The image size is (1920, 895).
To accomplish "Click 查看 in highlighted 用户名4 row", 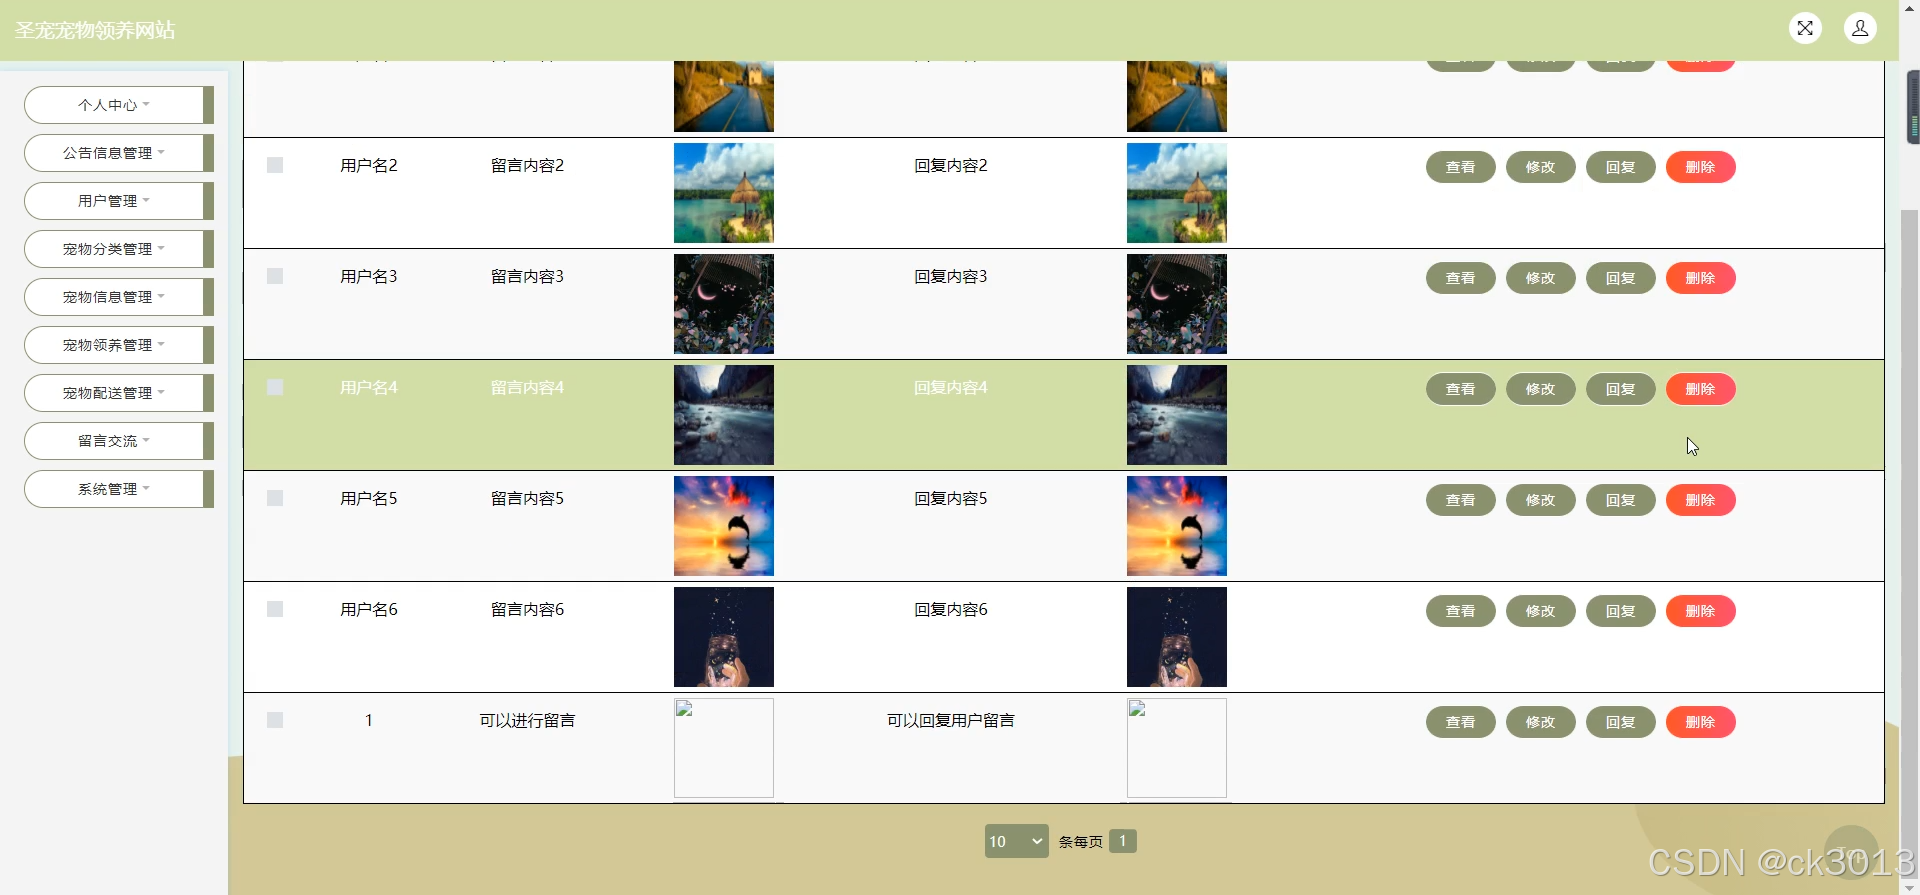I will click(x=1460, y=389).
